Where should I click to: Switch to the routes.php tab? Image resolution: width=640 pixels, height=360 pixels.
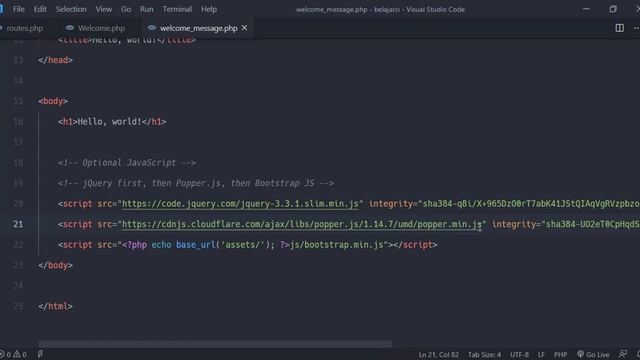(x=24, y=28)
